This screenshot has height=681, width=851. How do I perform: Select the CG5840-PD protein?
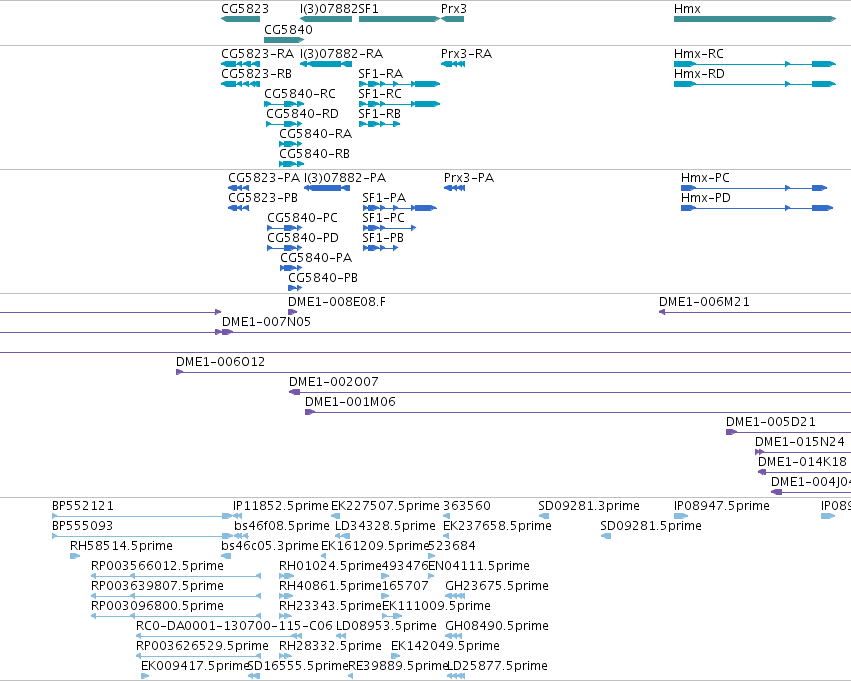click(x=284, y=249)
